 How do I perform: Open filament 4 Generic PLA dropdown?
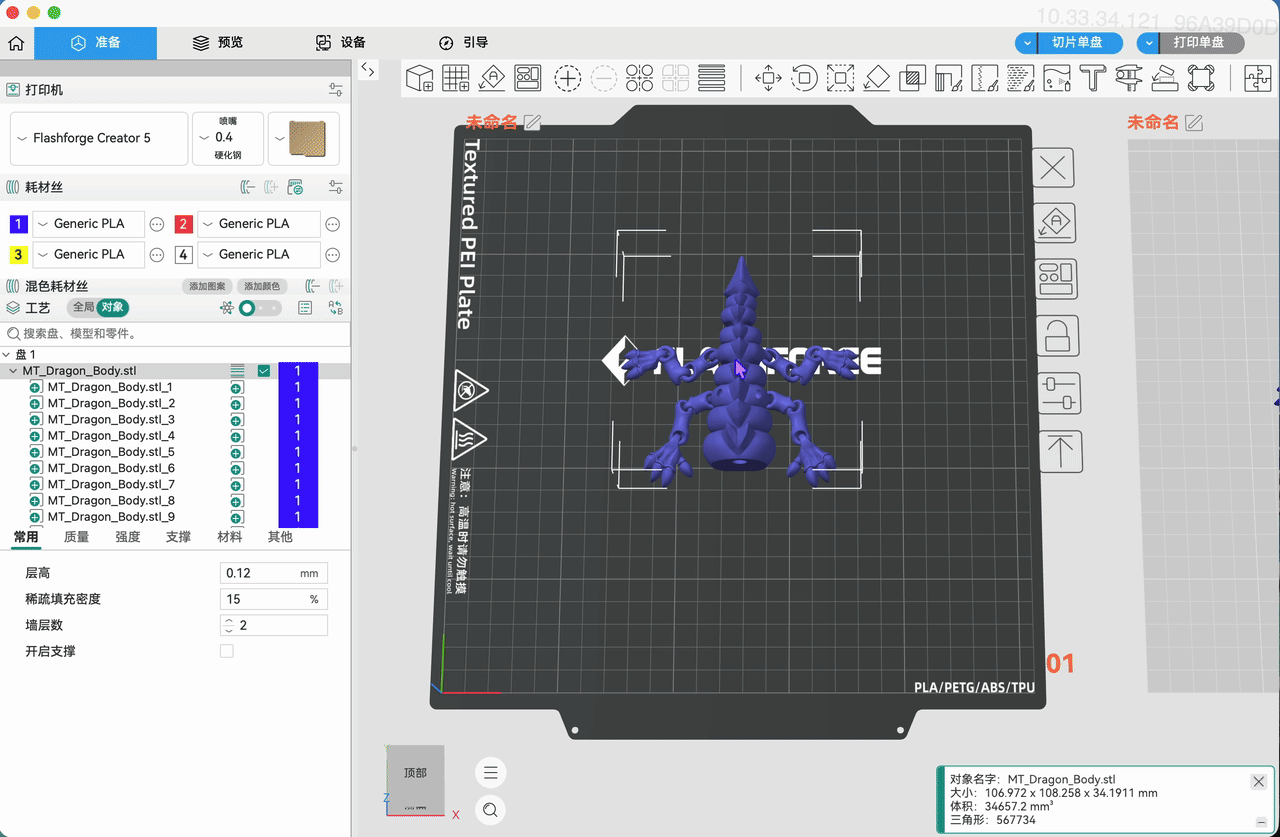259,254
